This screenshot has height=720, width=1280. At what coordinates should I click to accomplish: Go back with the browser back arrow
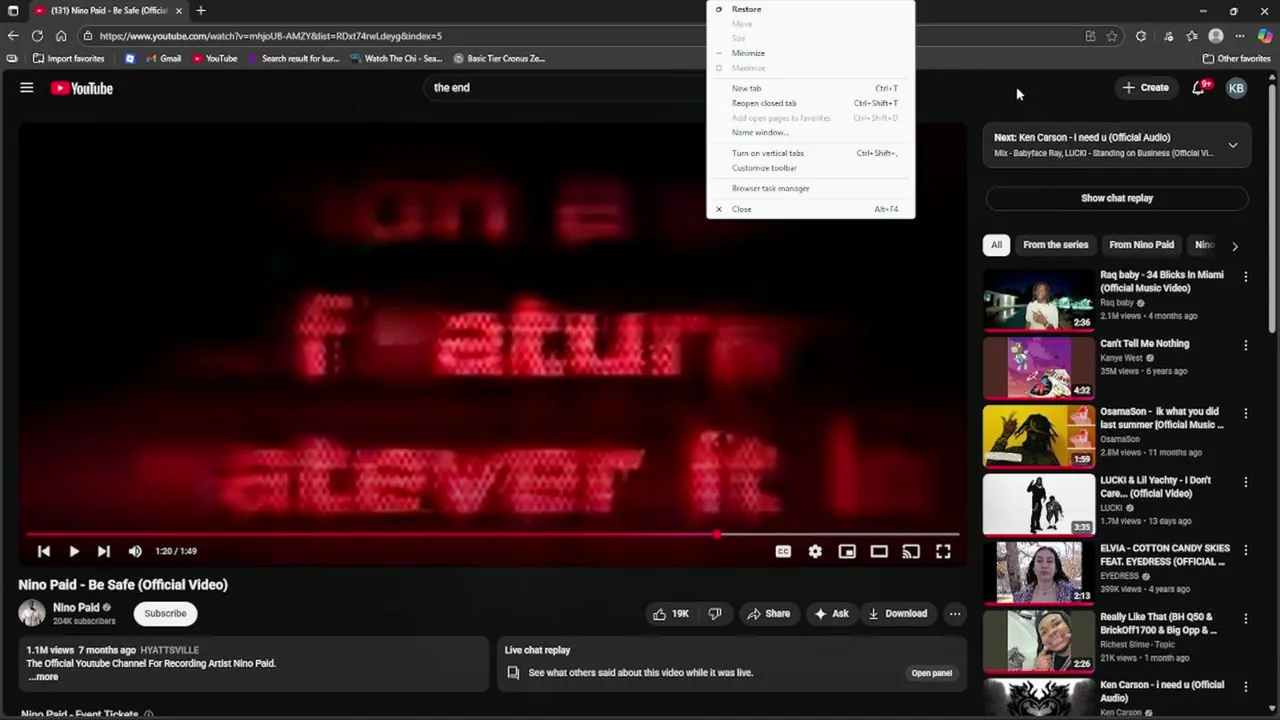pyautogui.click(x=12, y=36)
